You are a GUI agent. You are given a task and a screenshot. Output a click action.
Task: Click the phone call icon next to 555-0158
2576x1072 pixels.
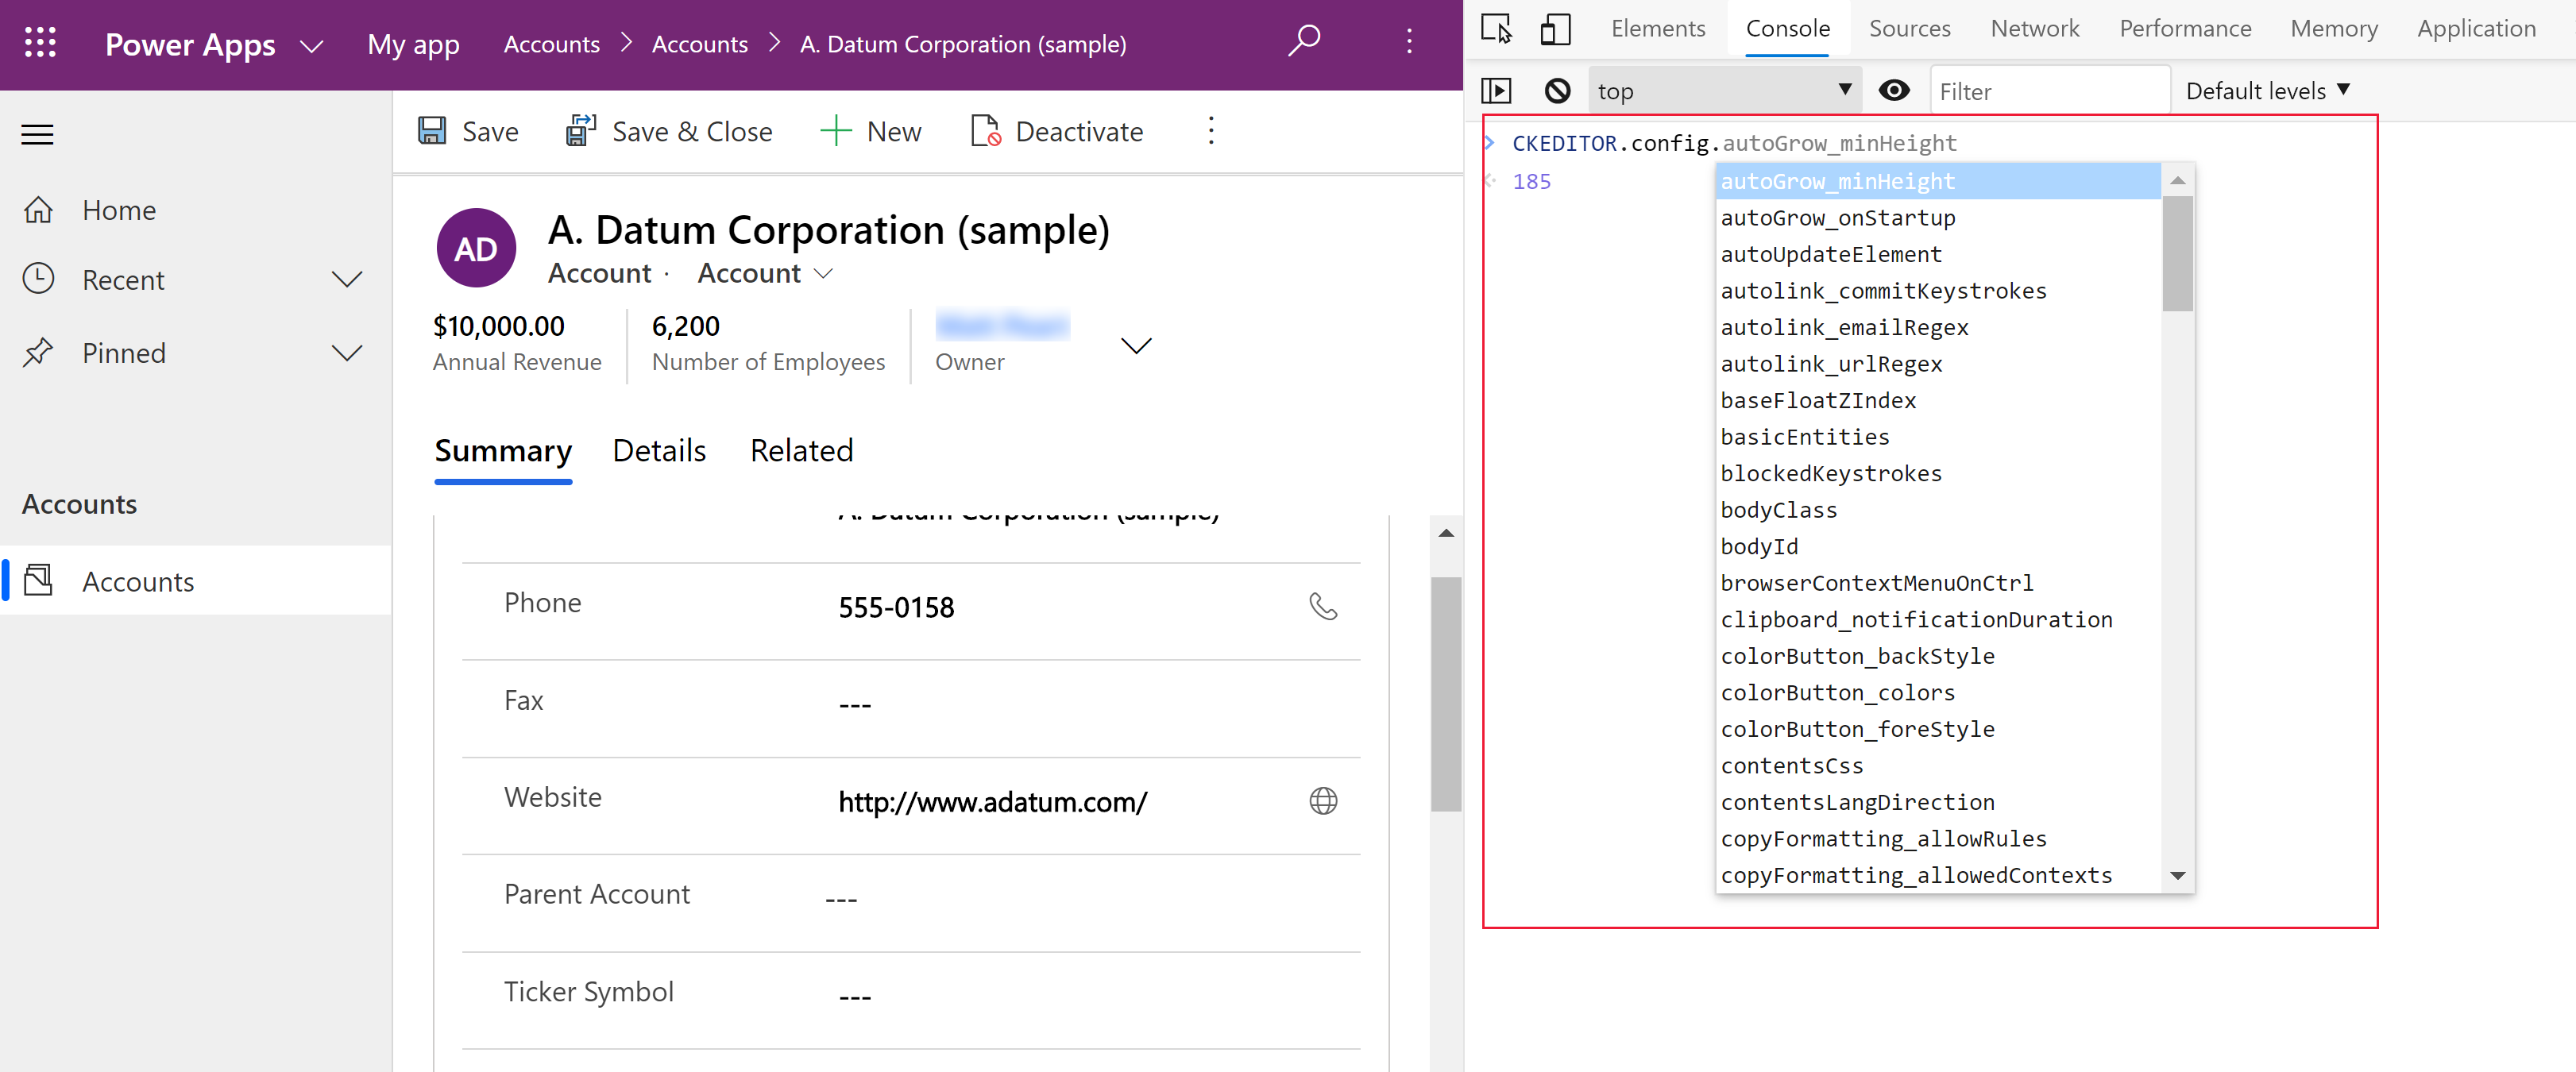click(x=1326, y=606)
